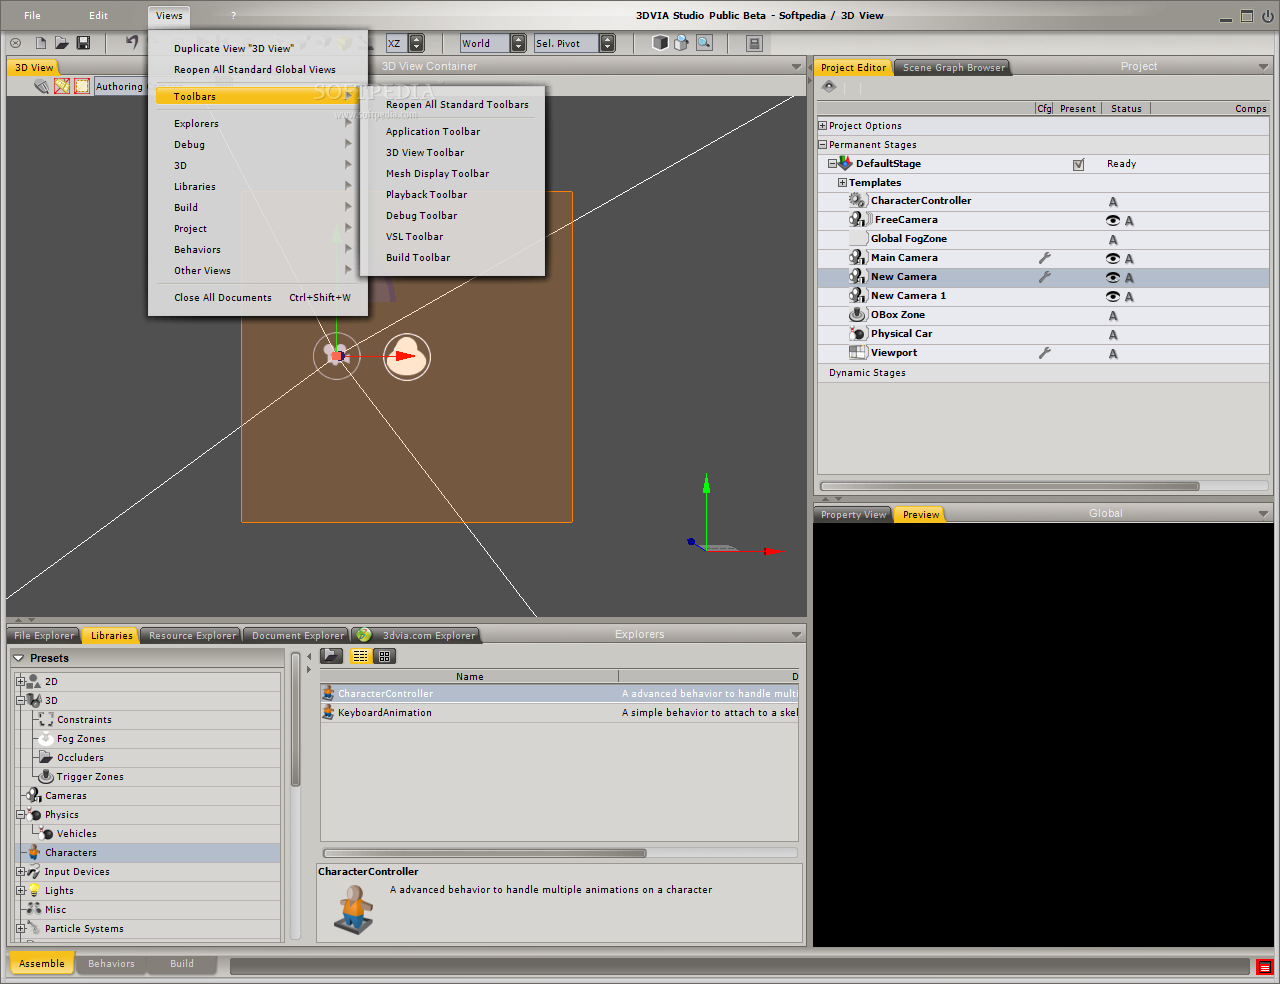Collapse the DefaultStage node
Image resolution: width=1280 pixels, height=984 pixels.
pyautogui.click(x=832, y=163)
